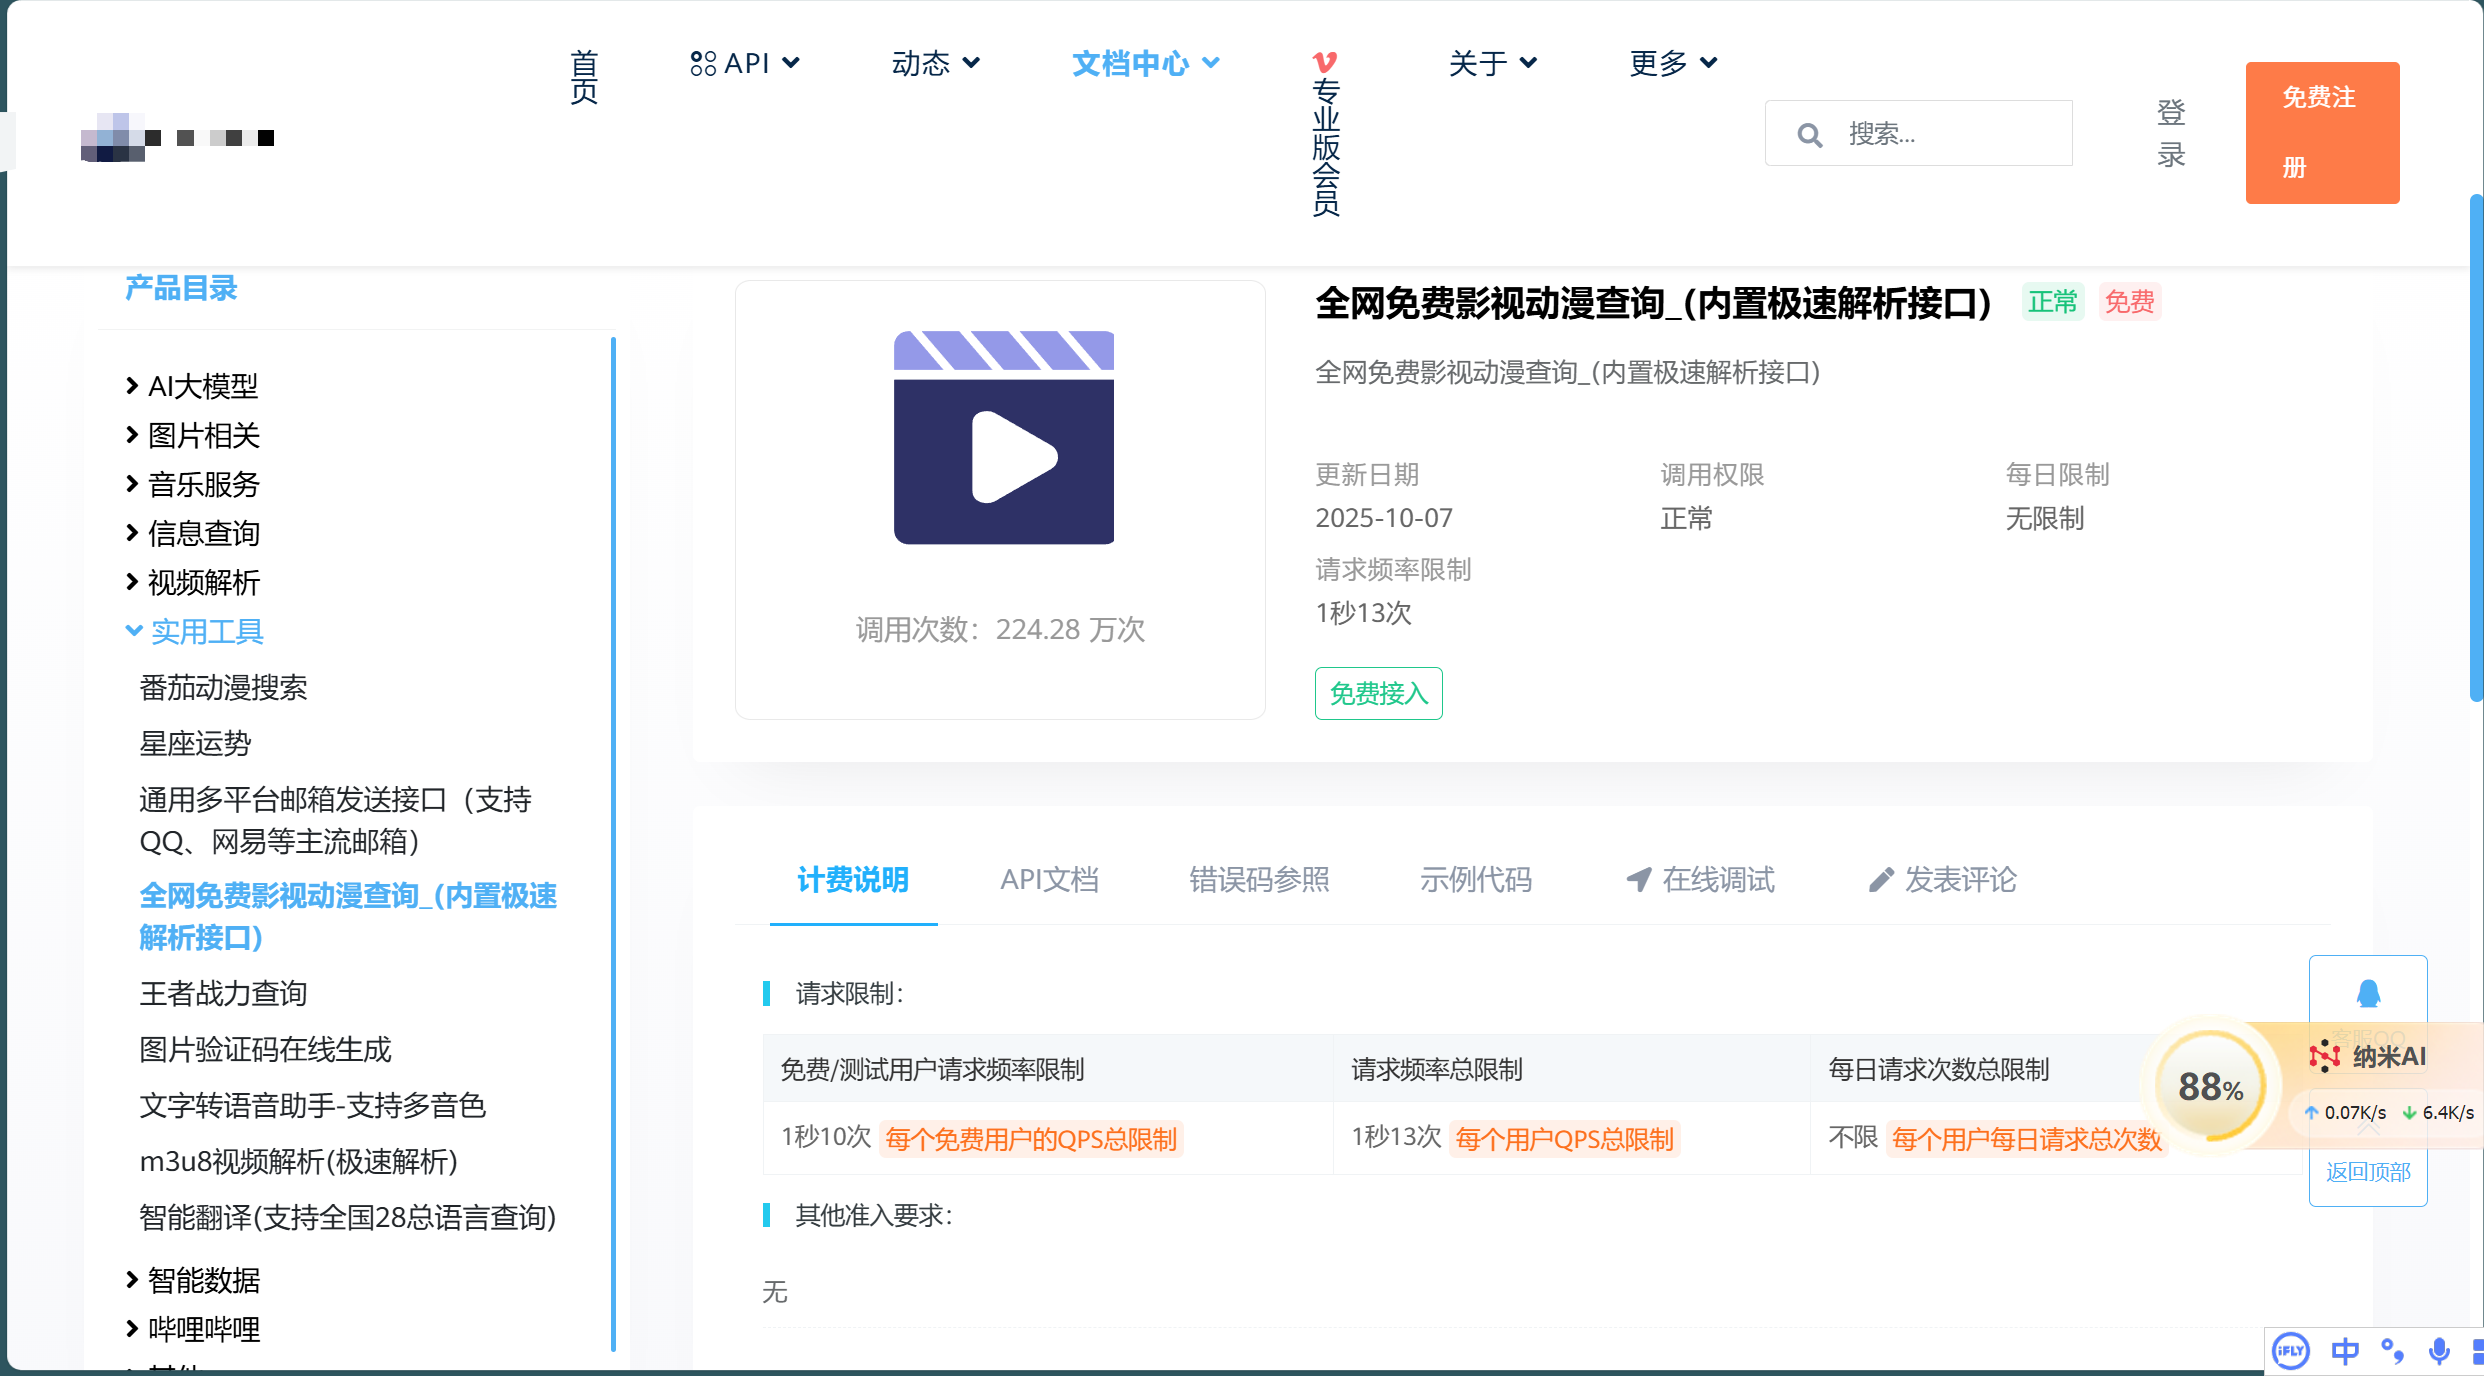
Task: Click the 返回顶部 link
Action: point(2368,1172)
